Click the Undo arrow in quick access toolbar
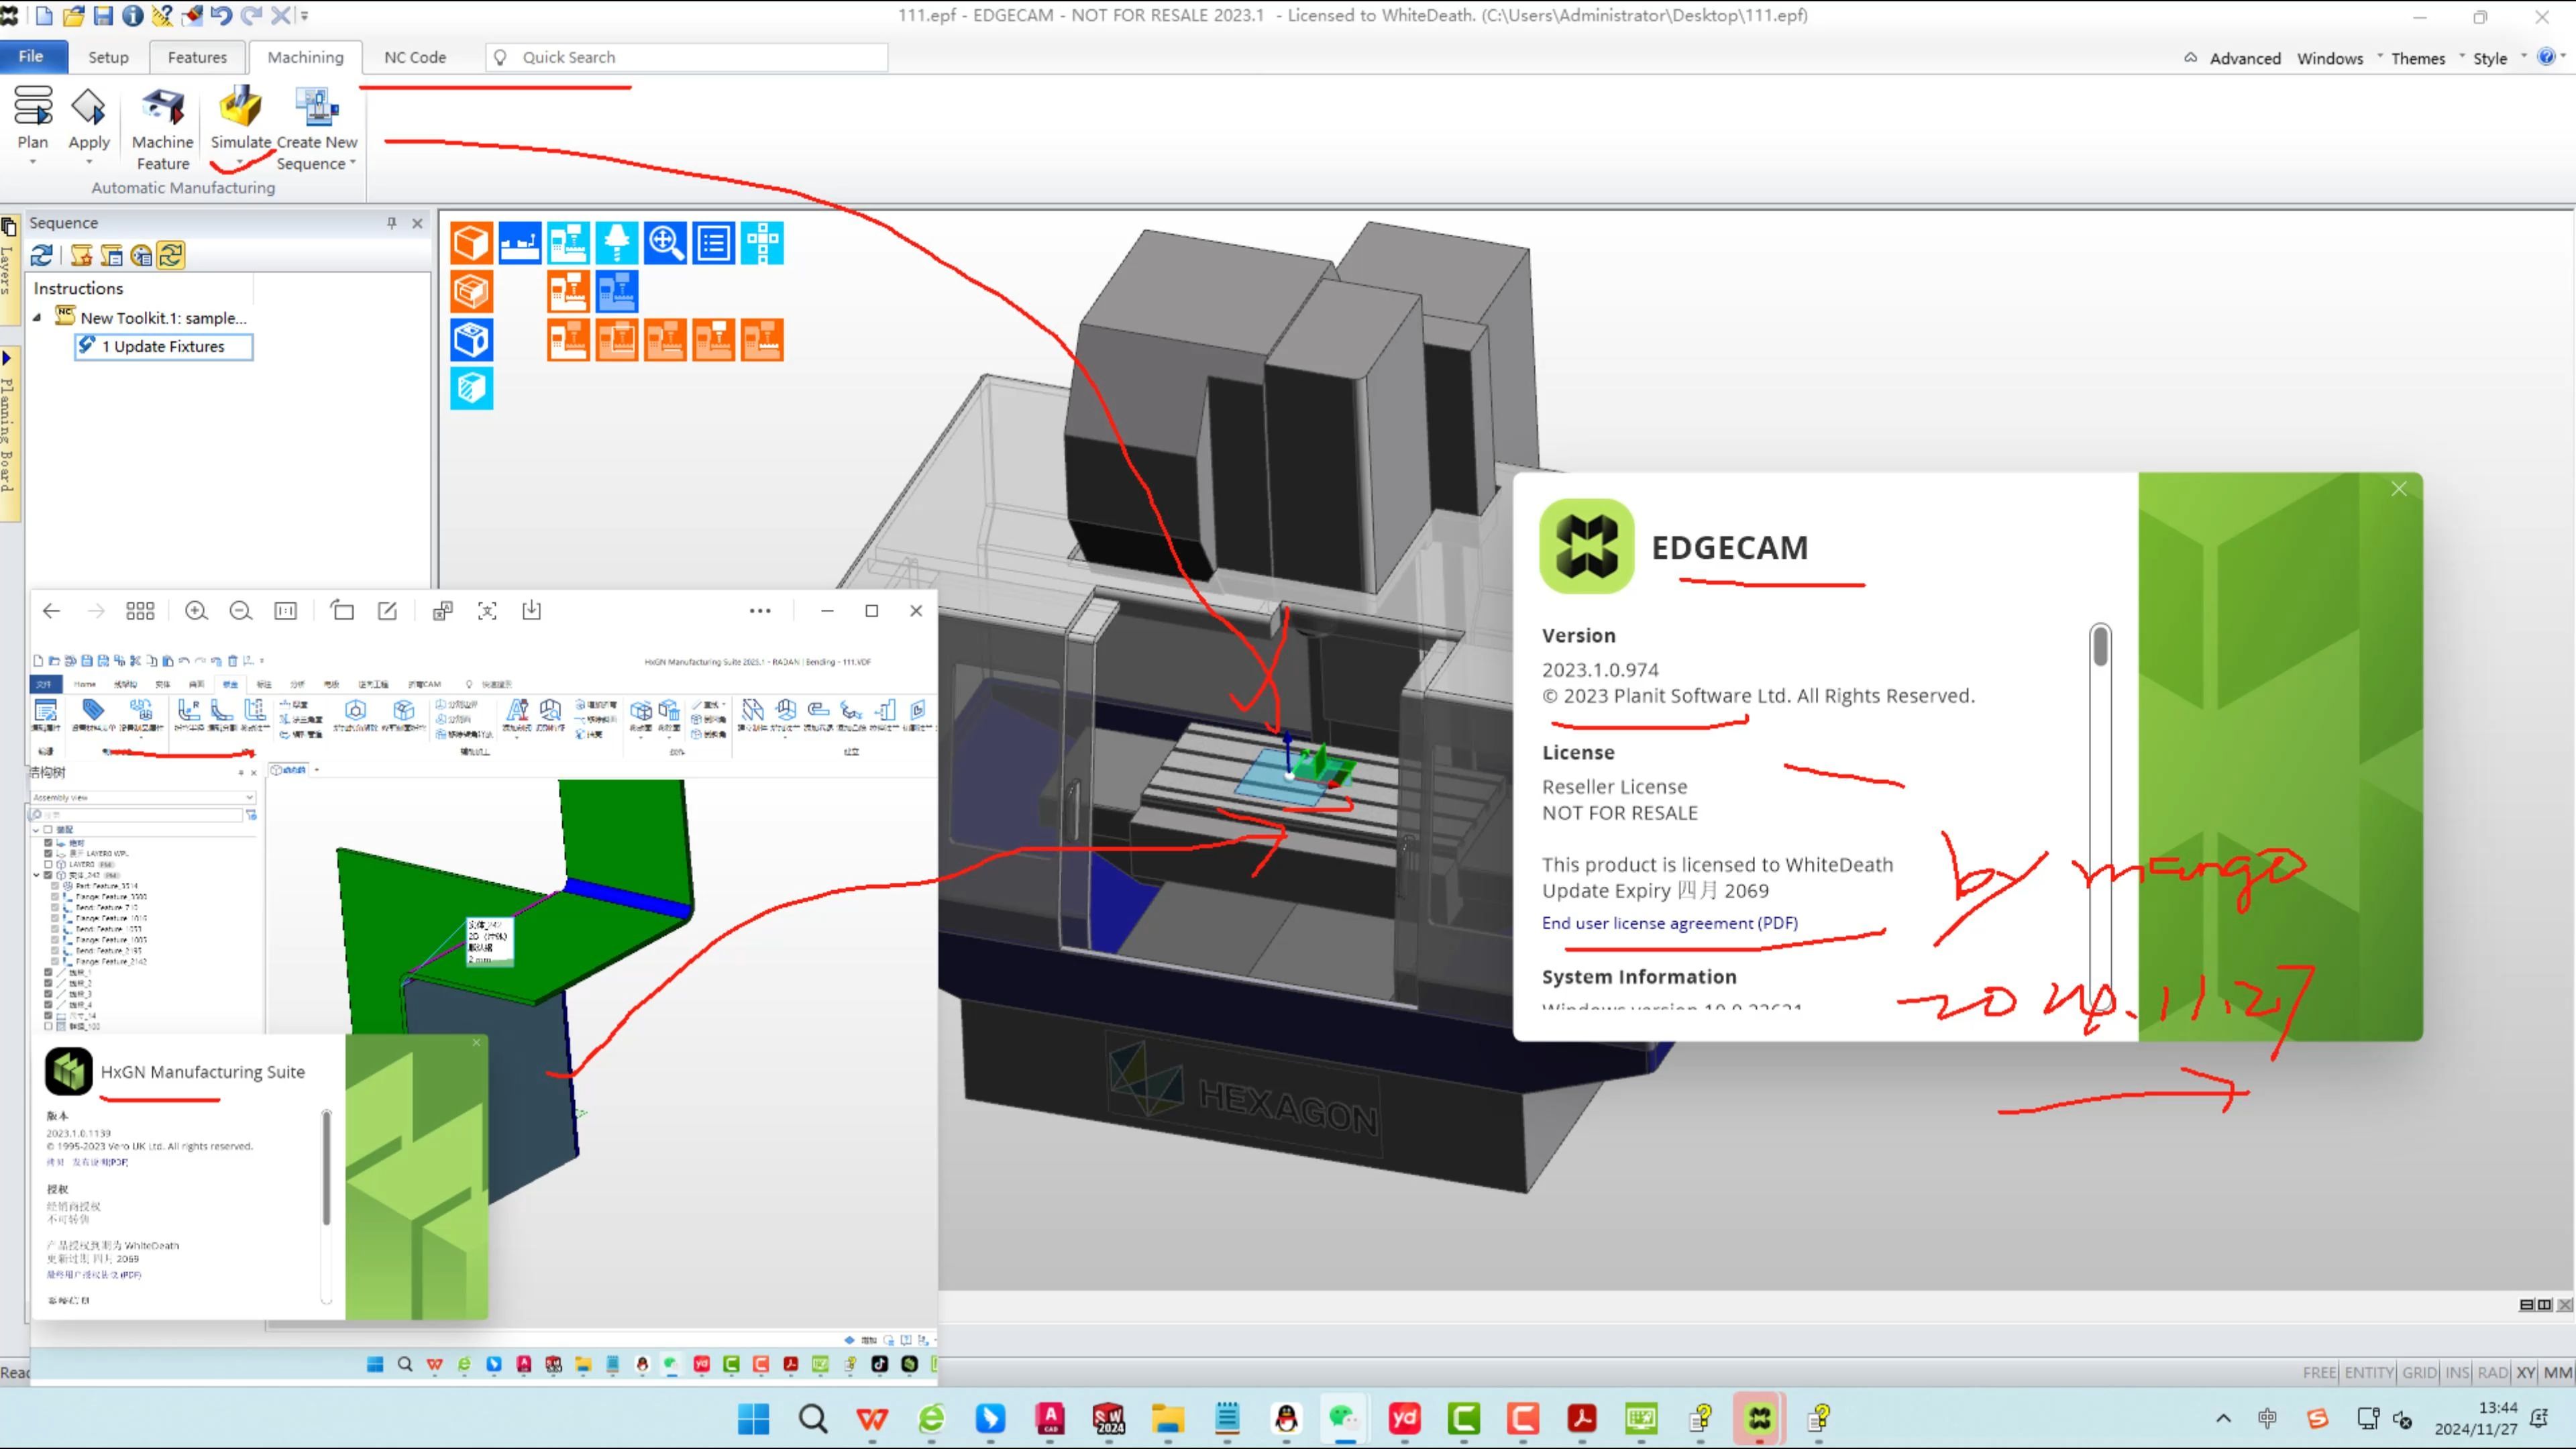Screen dimensions: 2576x1449 221,15
